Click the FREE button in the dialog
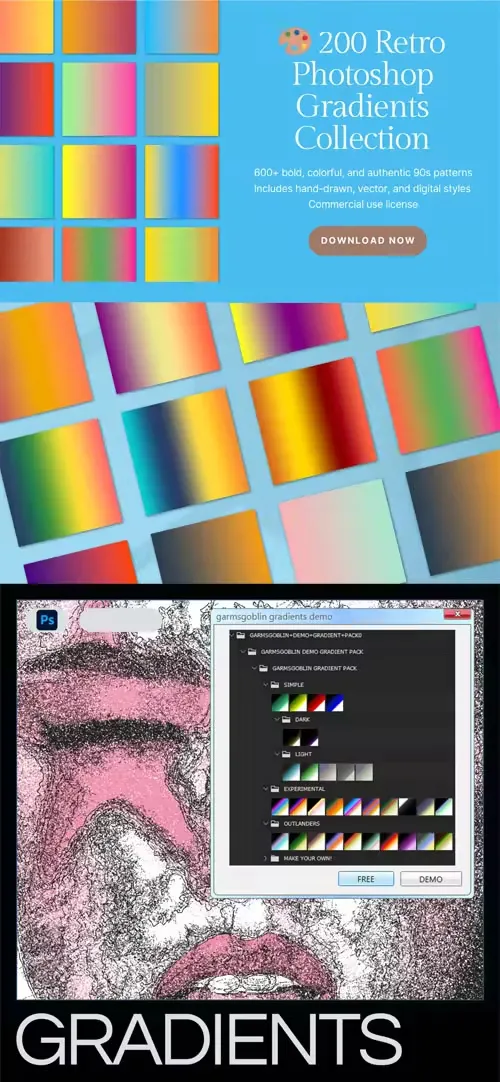The height and width of the screenshot is (1082, 500). pos(366,879)
